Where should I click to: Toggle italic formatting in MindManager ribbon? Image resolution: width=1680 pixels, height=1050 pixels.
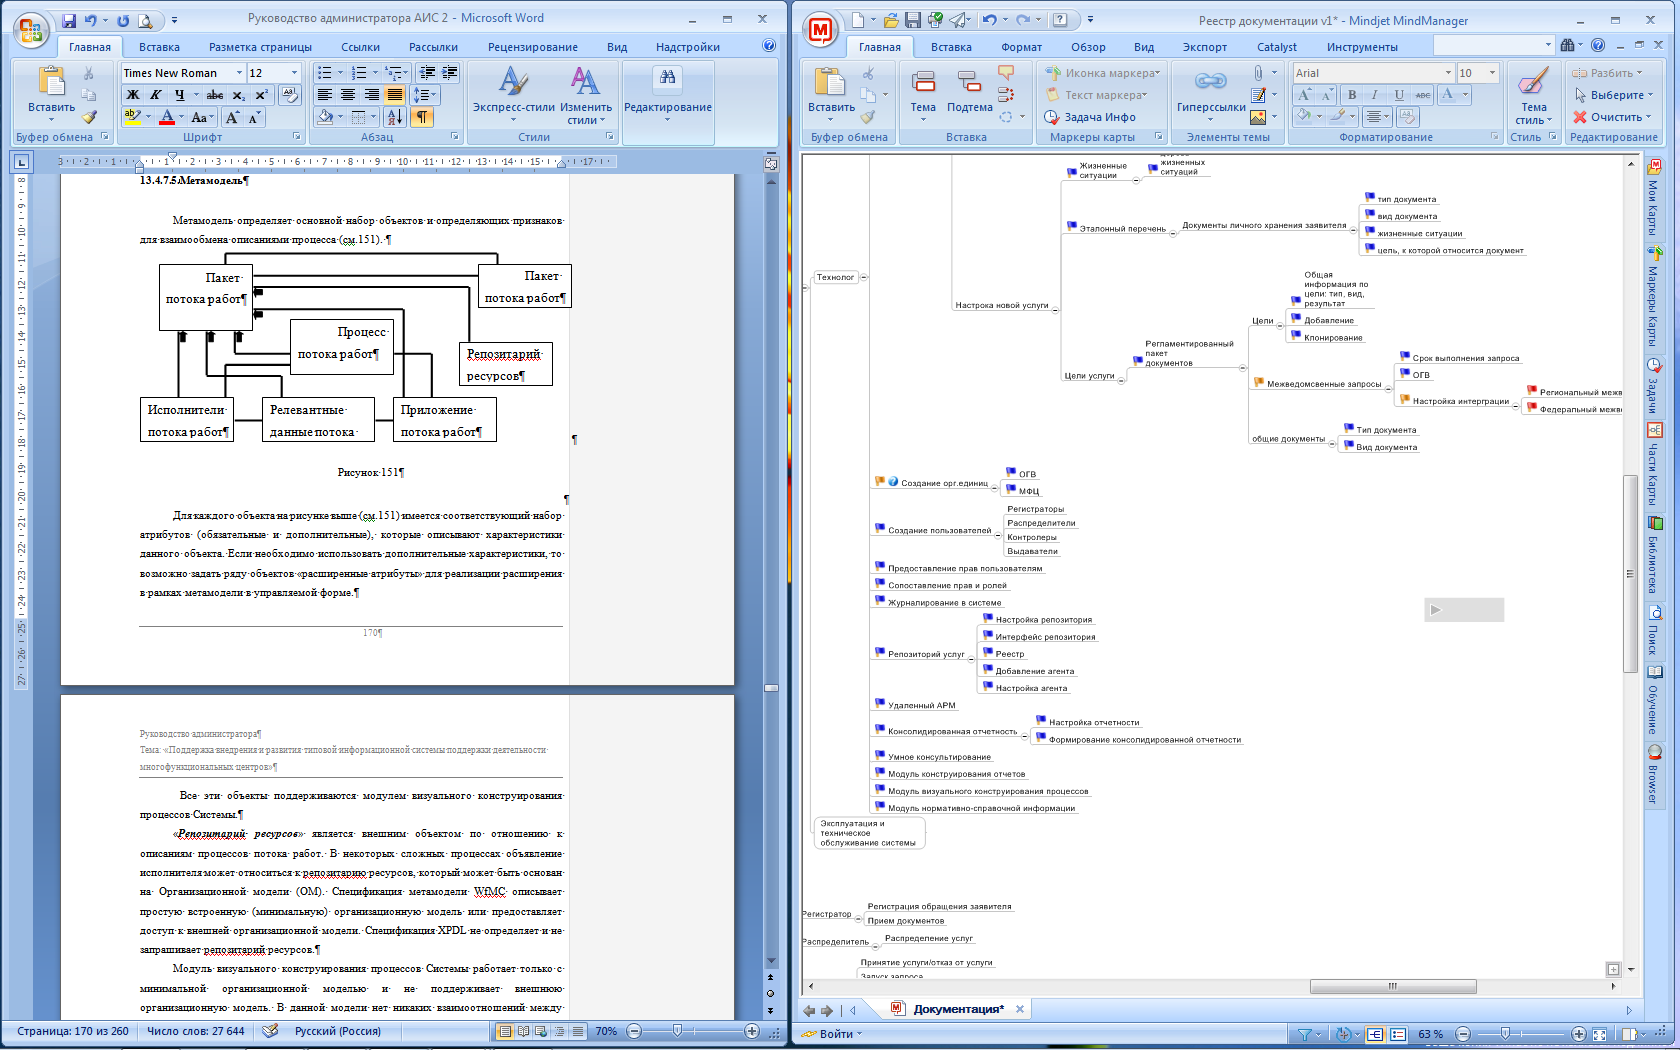pyautogui.click(x=1375, y=95)
